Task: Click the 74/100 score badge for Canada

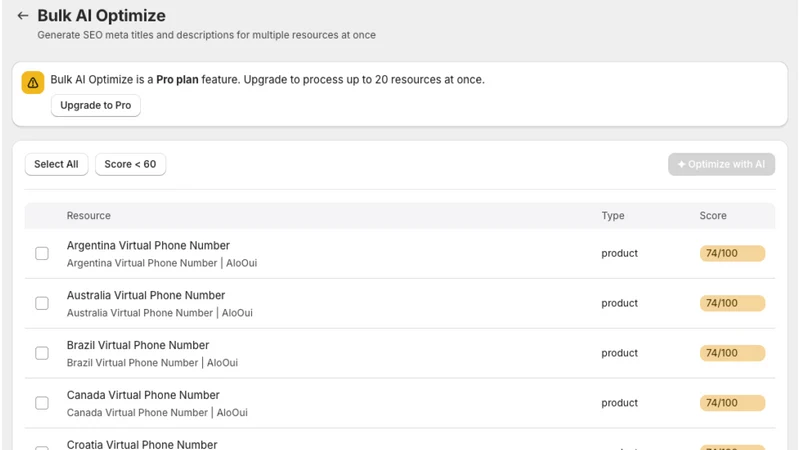Action: [732, 403]
